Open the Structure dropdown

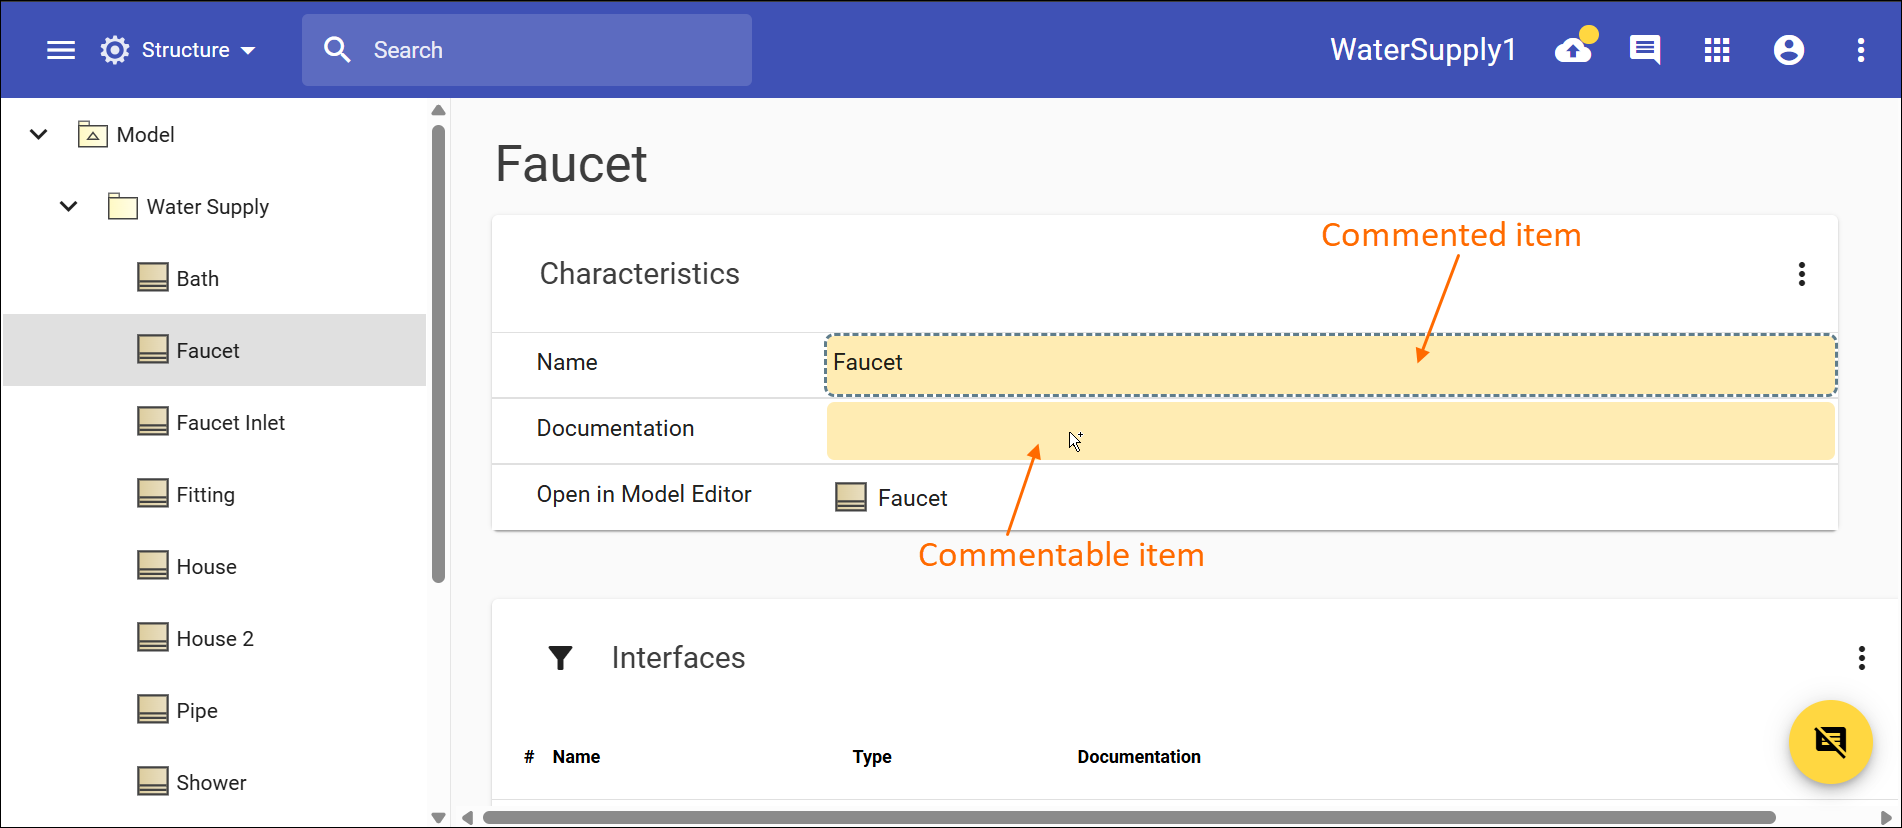(x=180, y=50)
